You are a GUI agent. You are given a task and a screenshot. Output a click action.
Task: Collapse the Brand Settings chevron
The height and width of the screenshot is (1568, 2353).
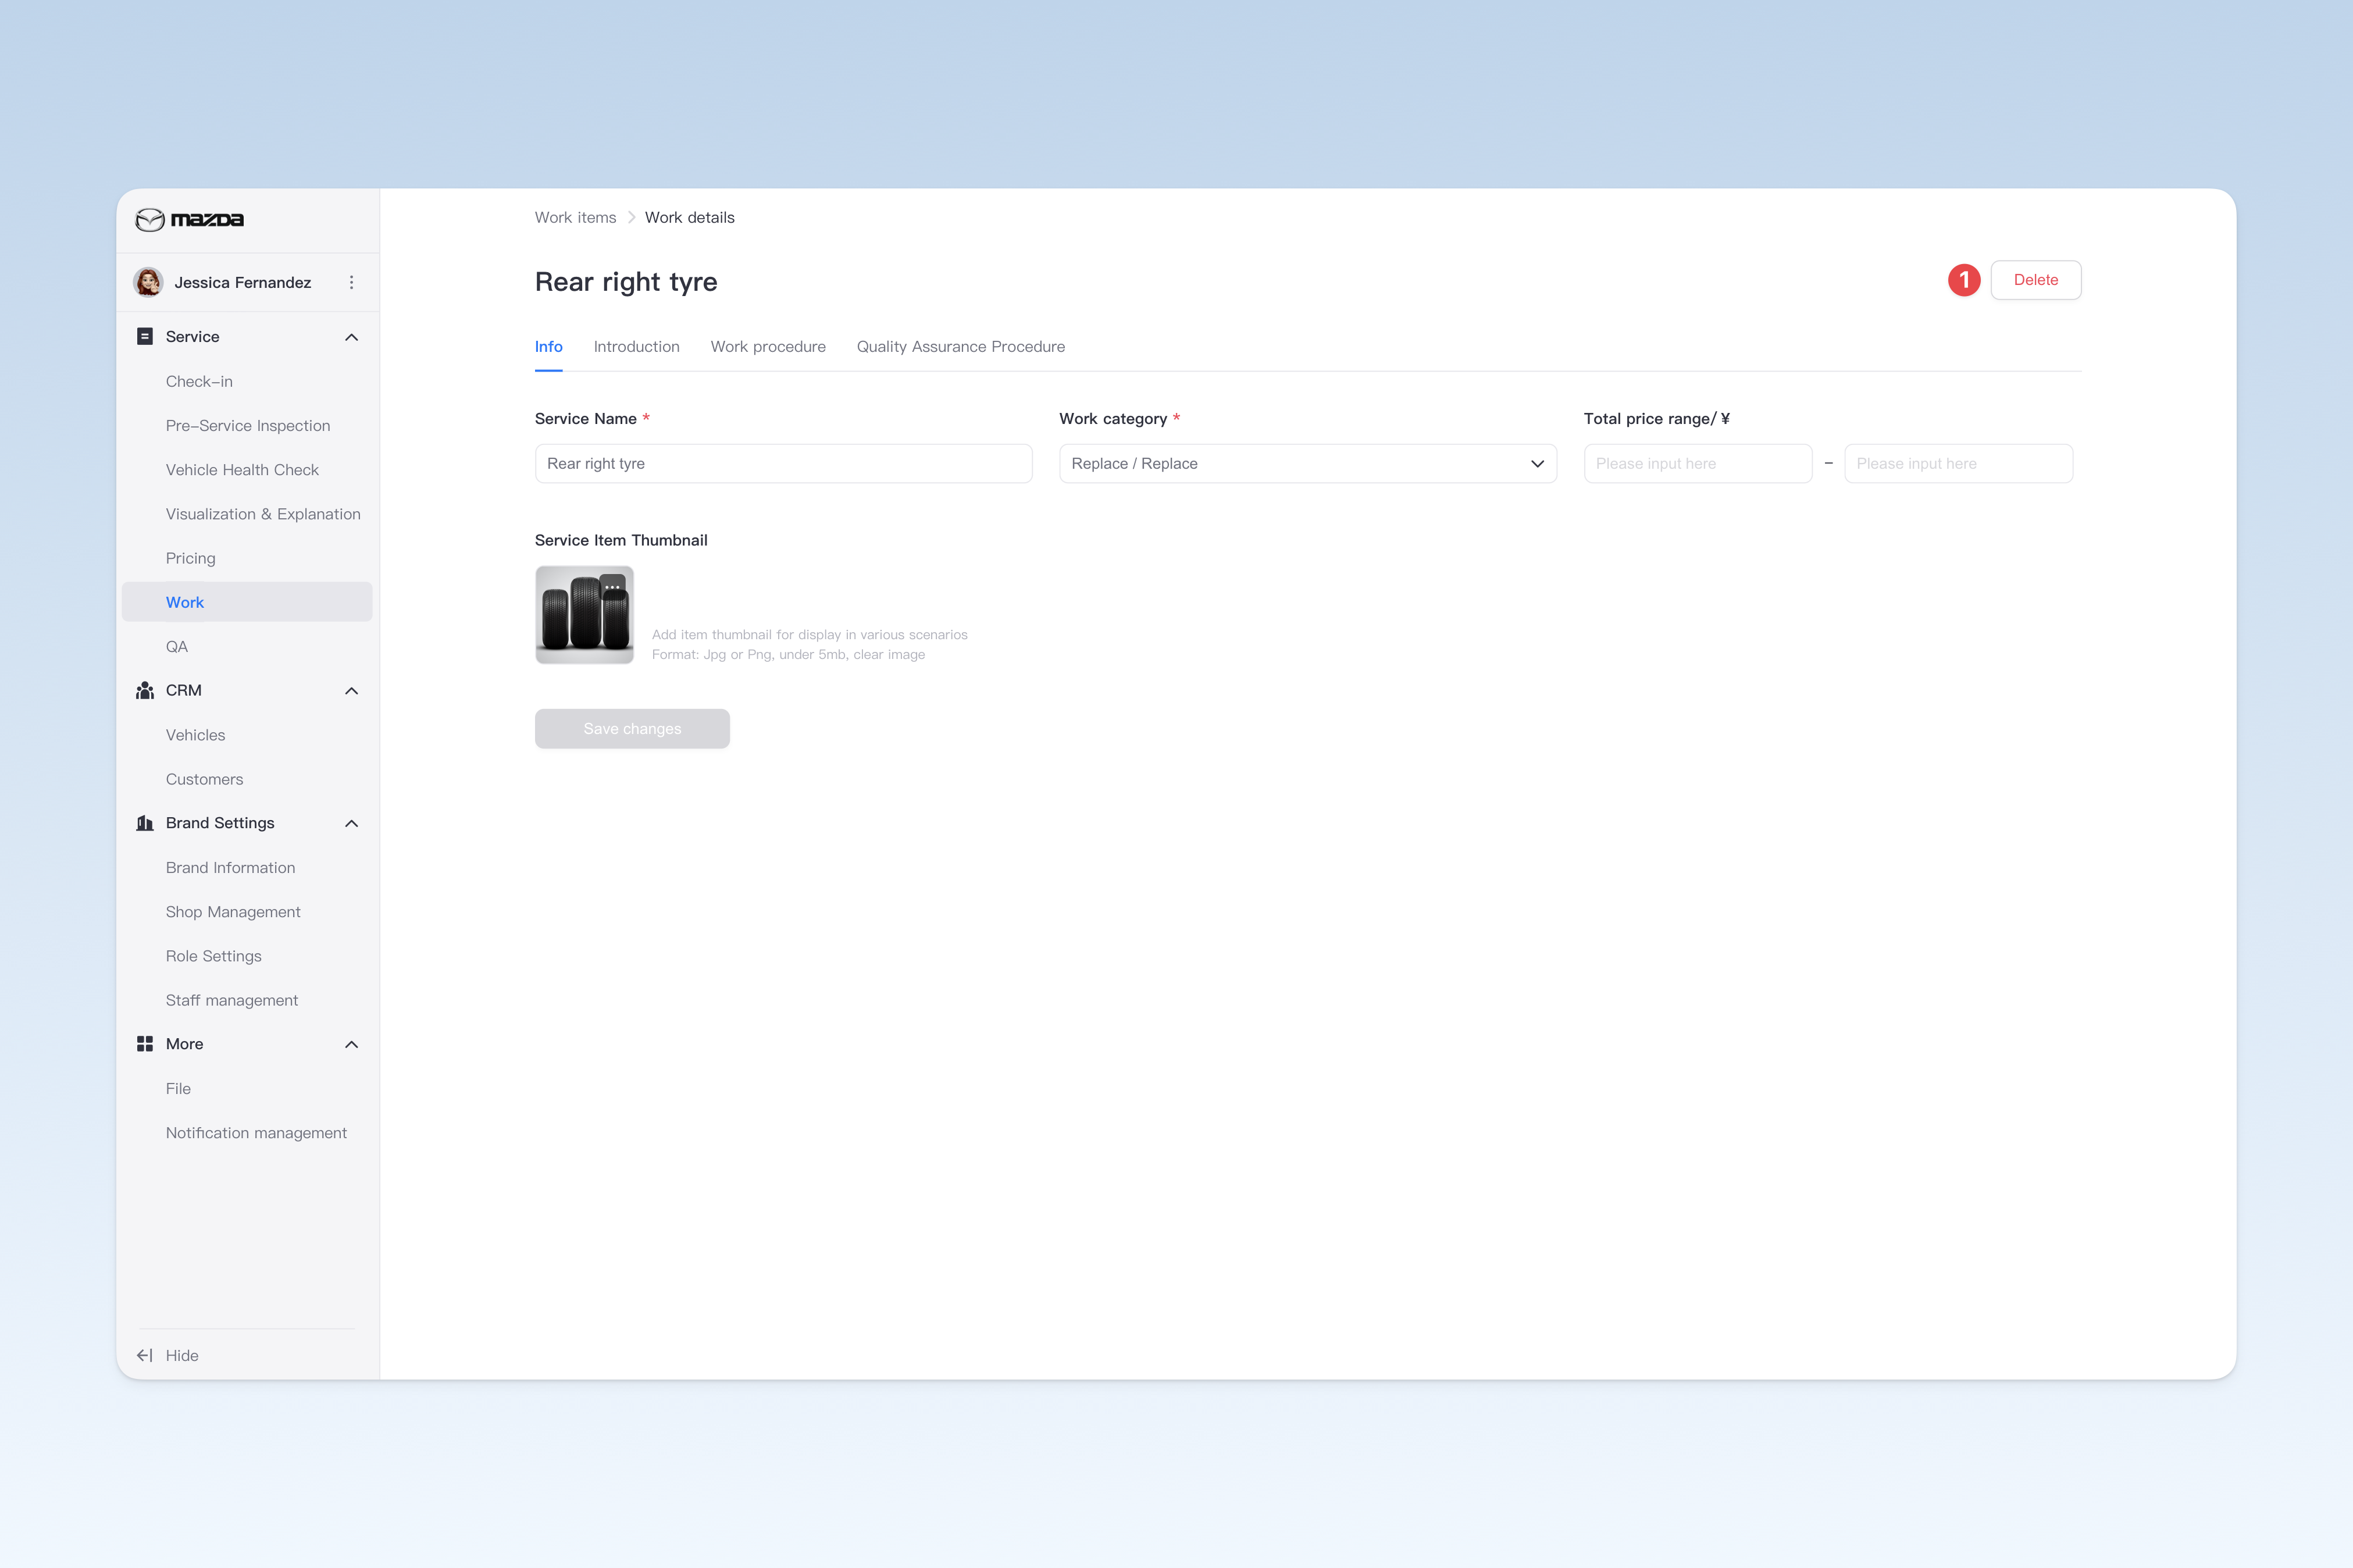[351, 824]
